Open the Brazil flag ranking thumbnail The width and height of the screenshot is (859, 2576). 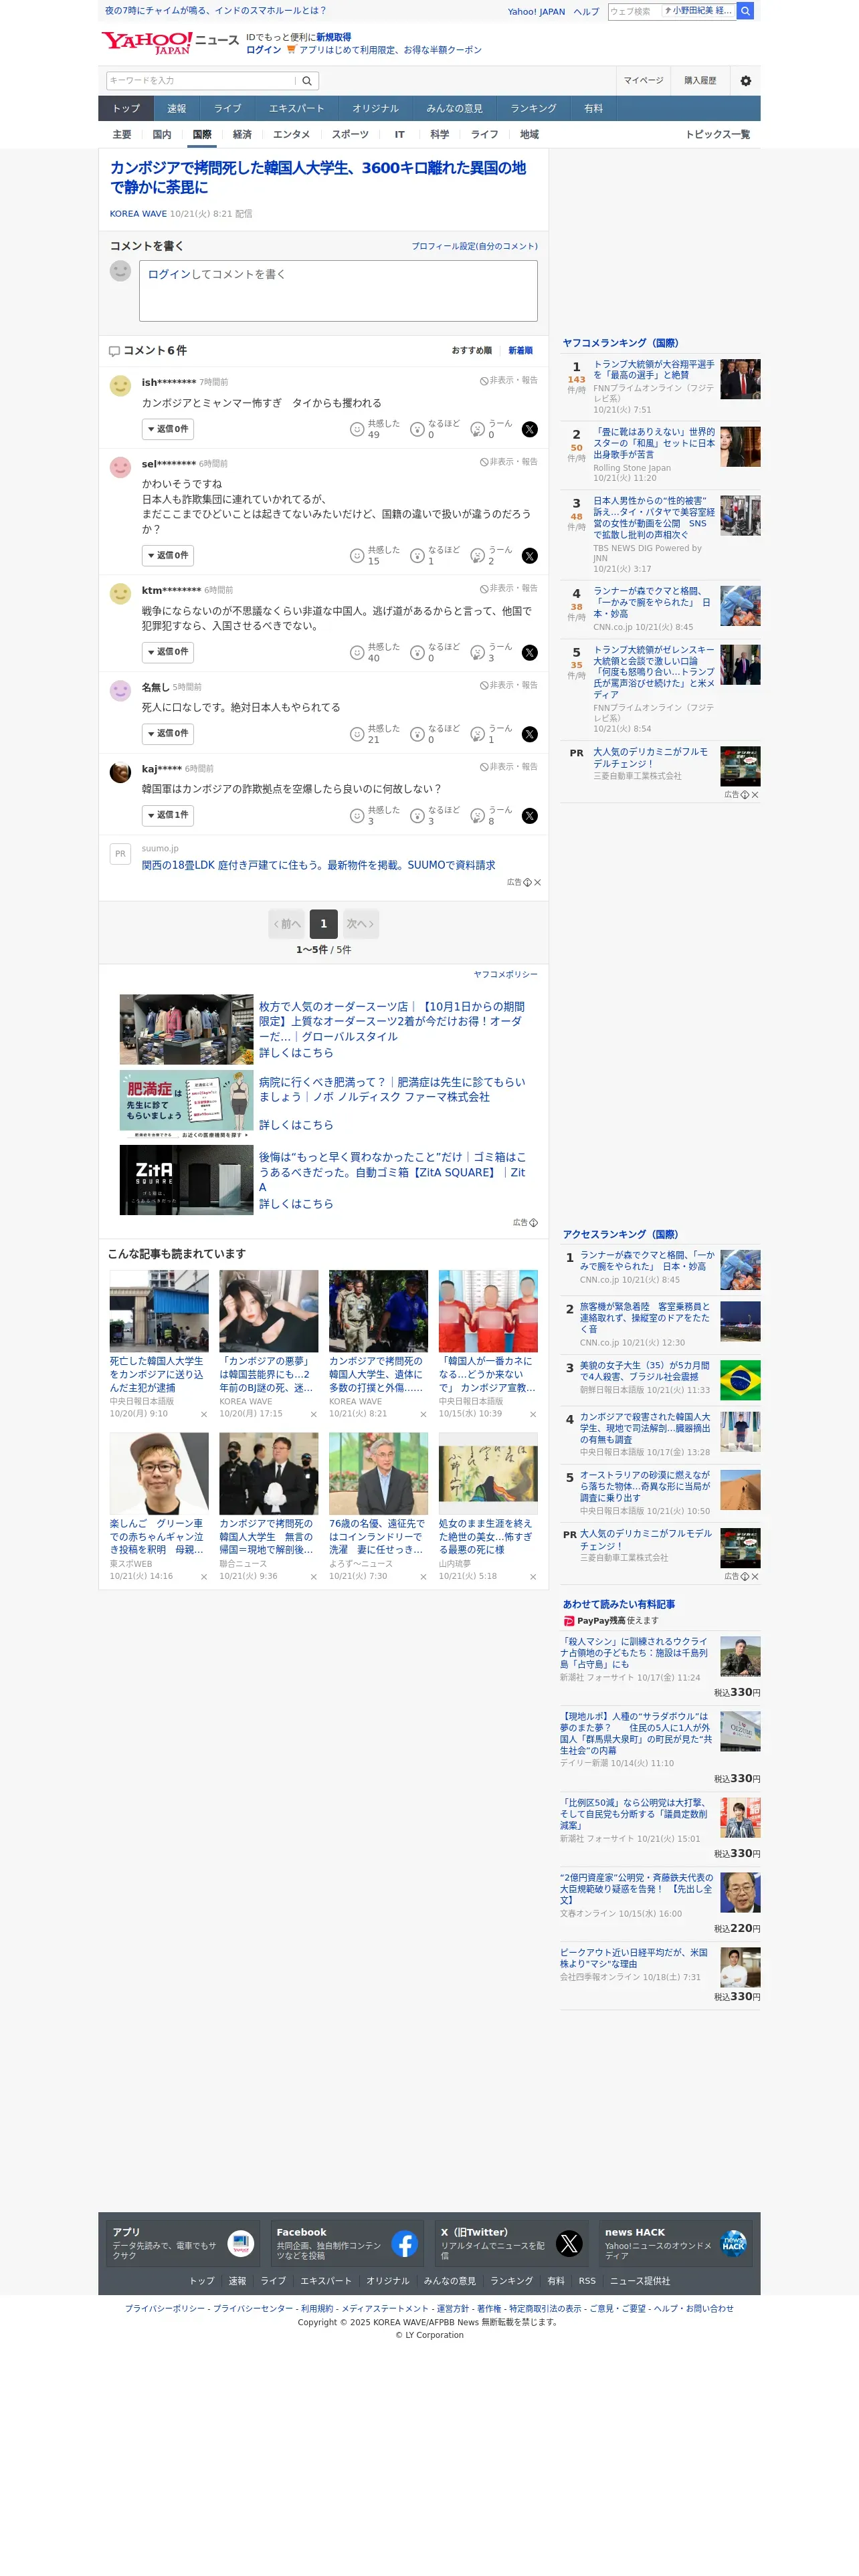coord(740,1380)
